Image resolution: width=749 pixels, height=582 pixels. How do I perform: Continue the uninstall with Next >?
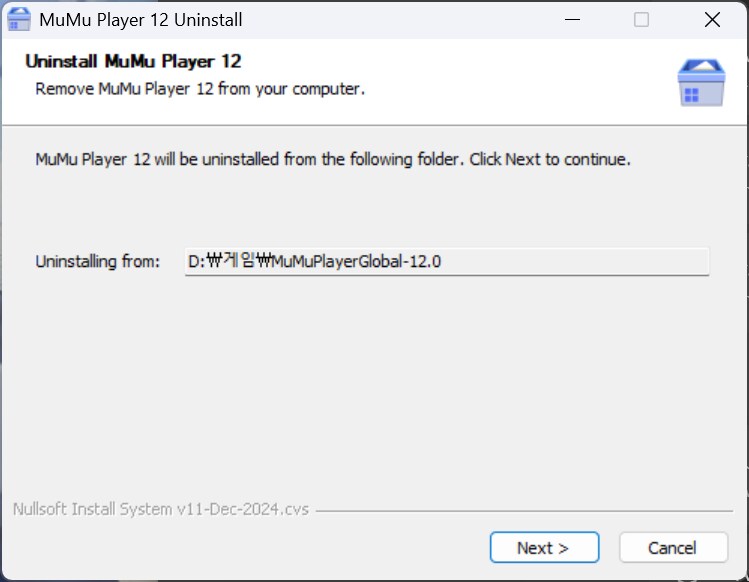(x=544, y=547)
